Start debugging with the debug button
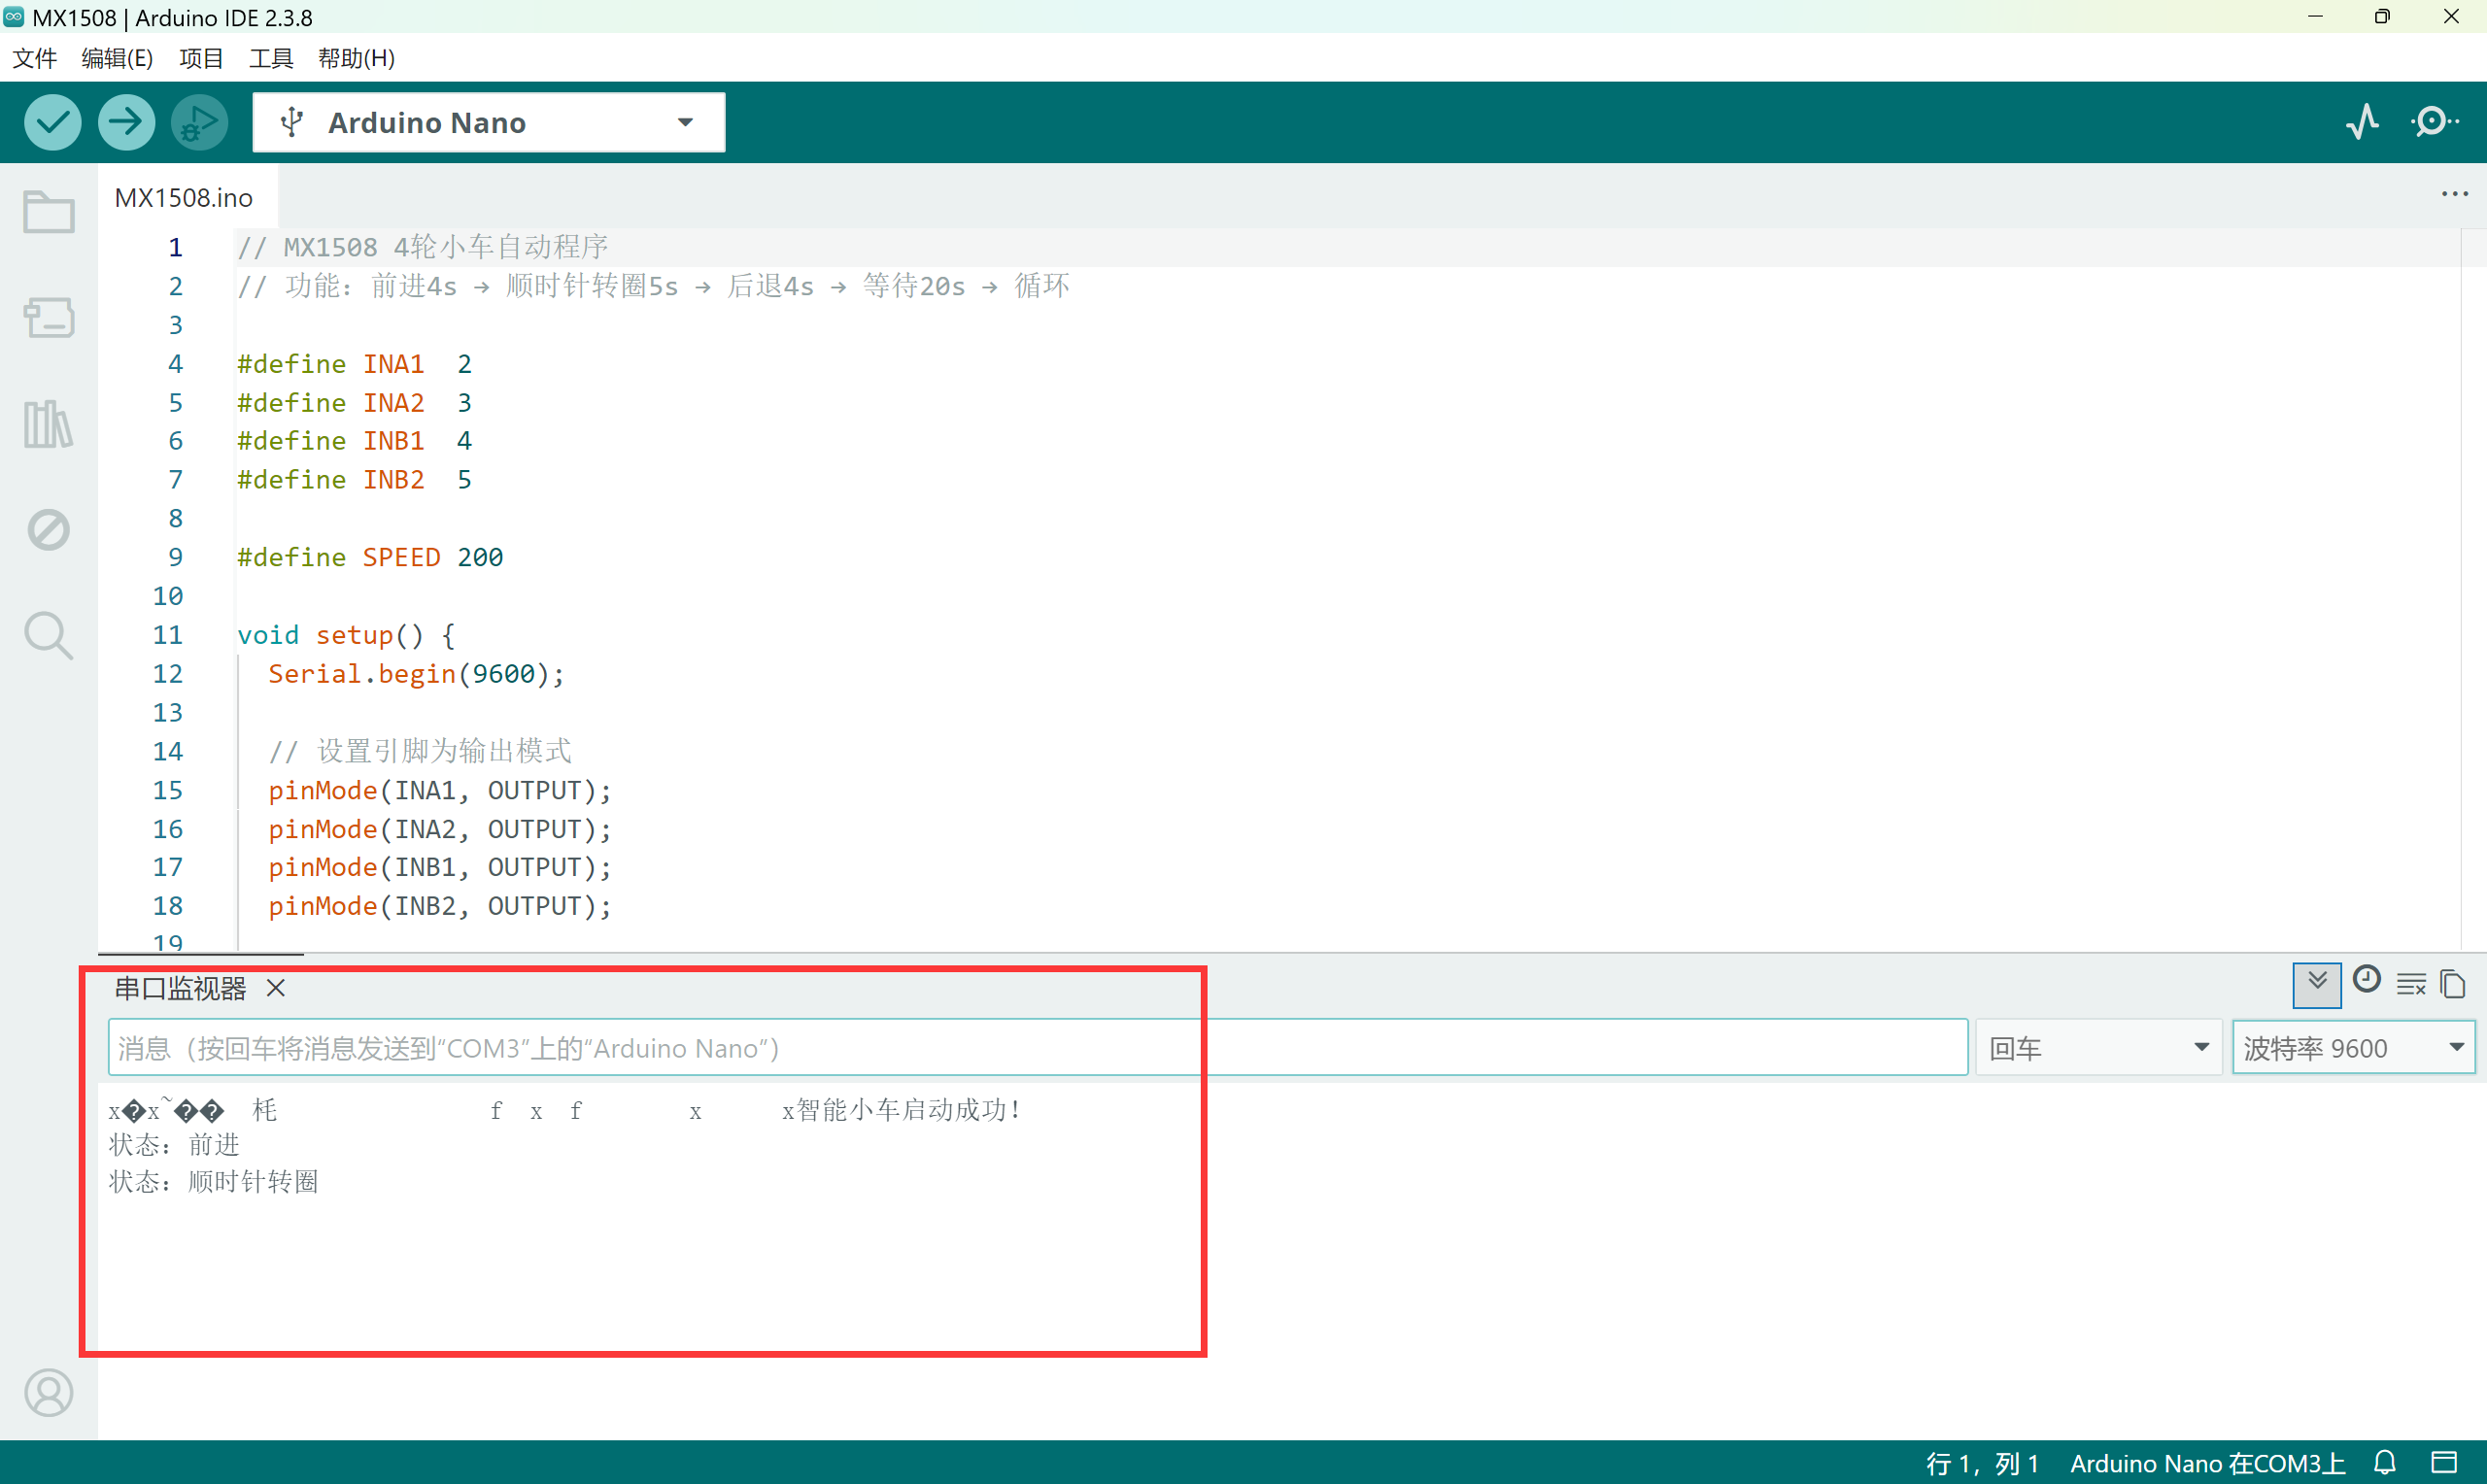This screenshot has width=2487, height=1484. [x=199, y=122]
